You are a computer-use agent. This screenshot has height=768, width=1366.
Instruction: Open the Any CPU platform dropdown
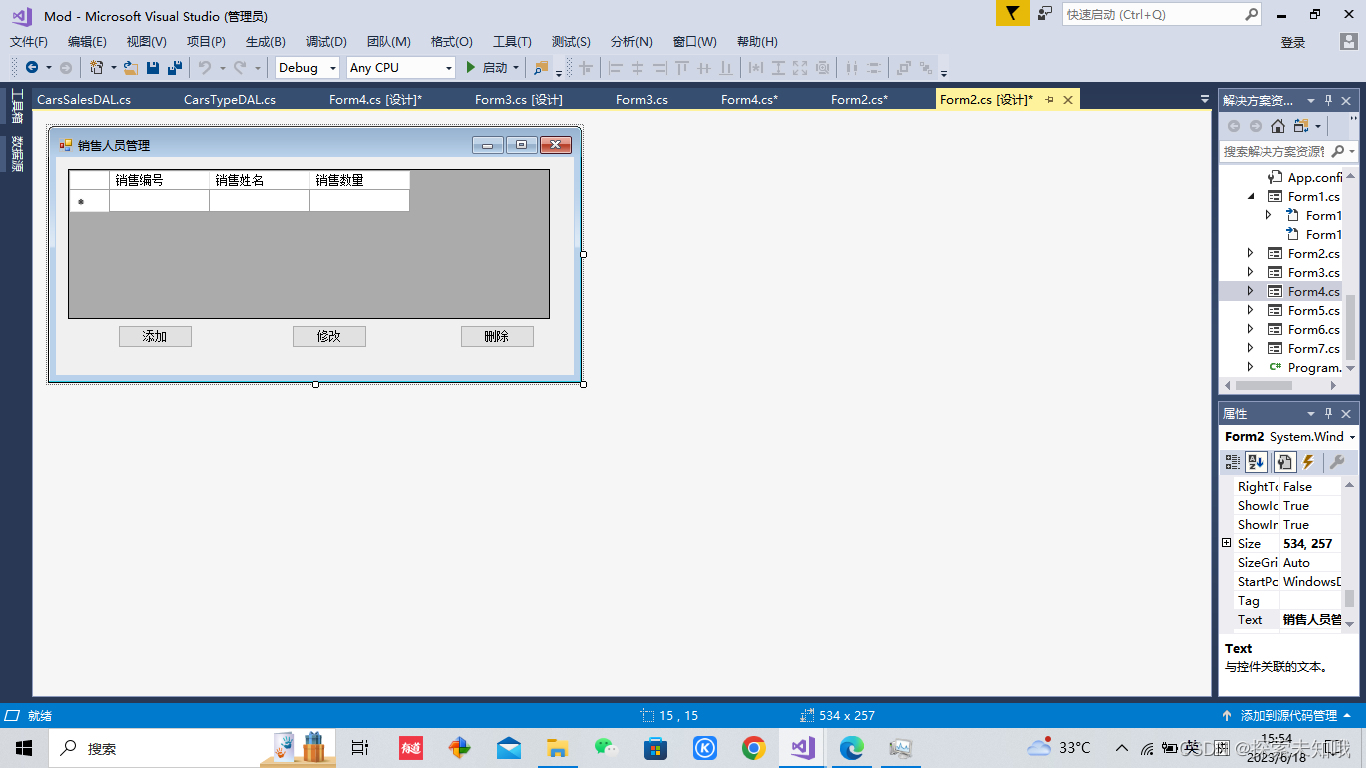451,67
